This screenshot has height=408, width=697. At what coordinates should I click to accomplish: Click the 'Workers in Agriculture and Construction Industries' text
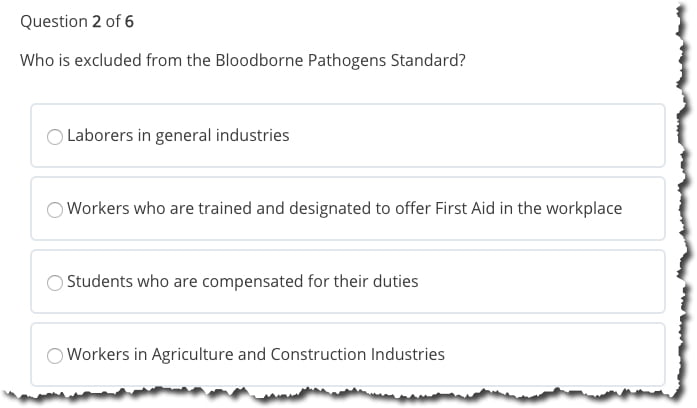256,354
